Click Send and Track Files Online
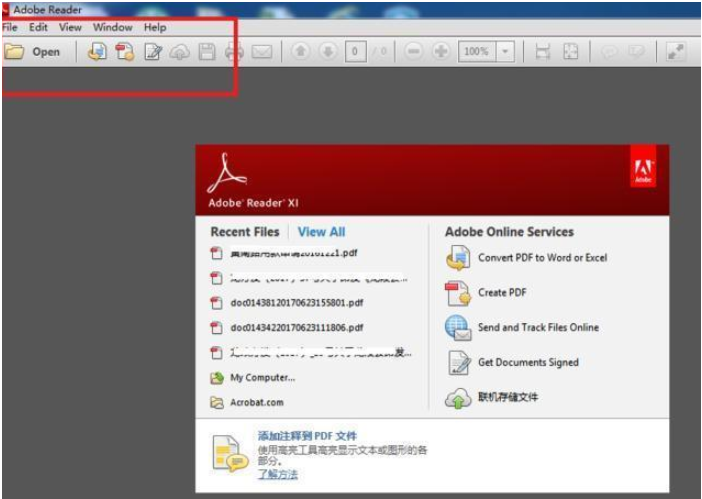The image size is (702, 499). (x=539, y=328)
